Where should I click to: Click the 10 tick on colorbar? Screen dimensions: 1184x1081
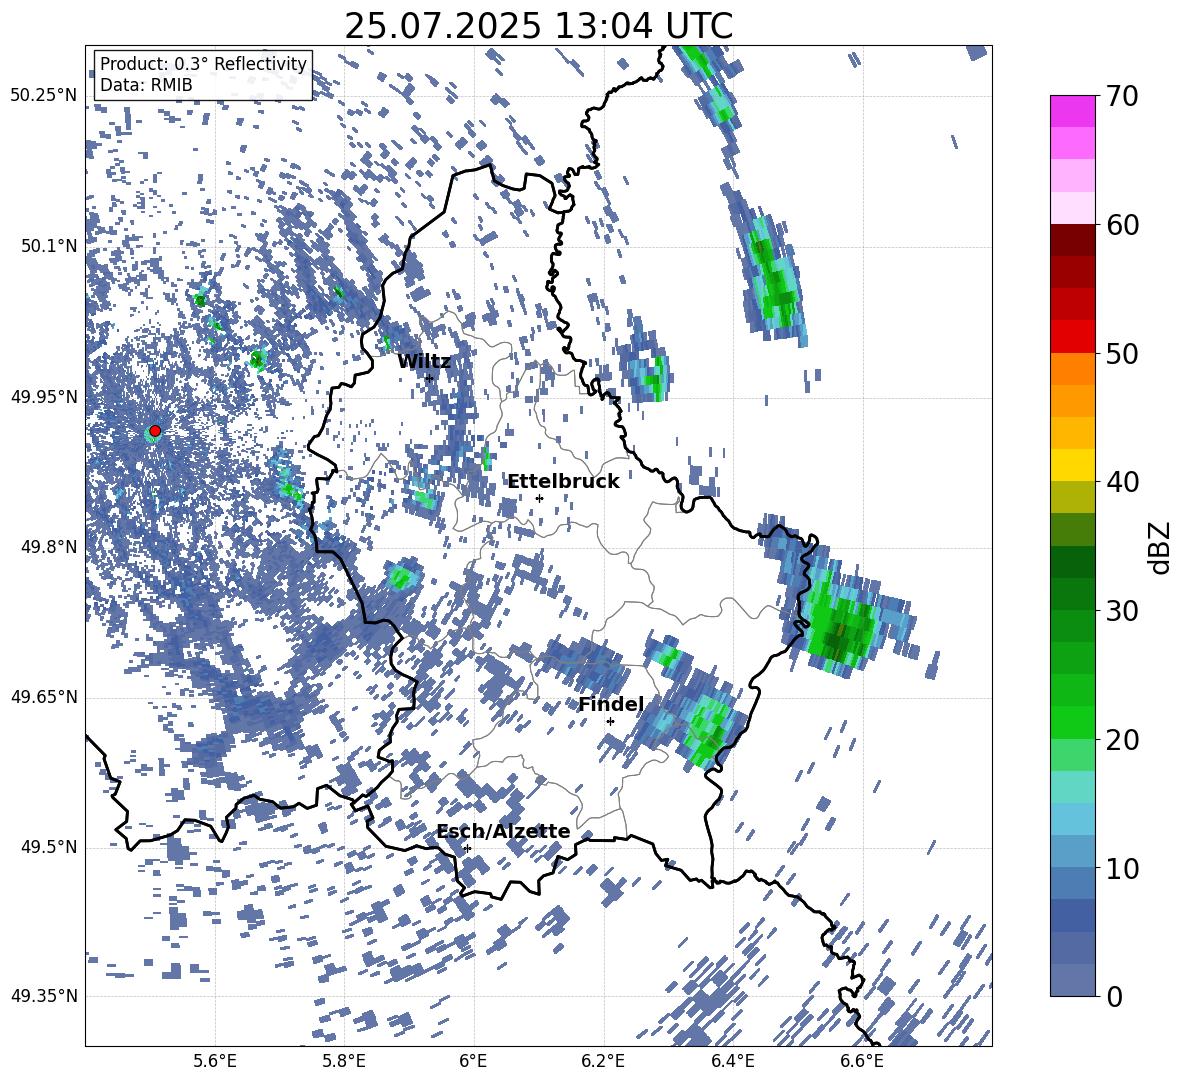1122,868
